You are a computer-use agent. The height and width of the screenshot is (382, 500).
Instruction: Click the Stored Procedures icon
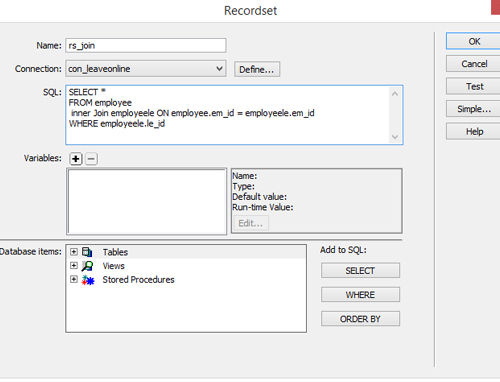point(88,280)
